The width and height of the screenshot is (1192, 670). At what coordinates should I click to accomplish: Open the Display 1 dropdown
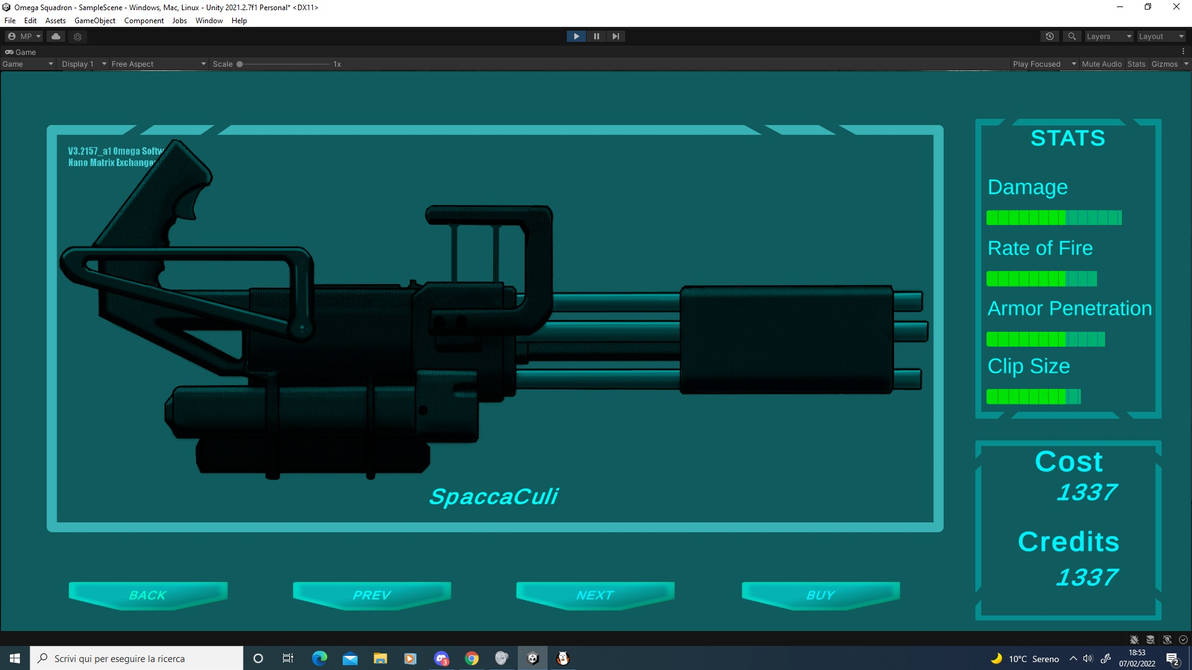point(84,64)
